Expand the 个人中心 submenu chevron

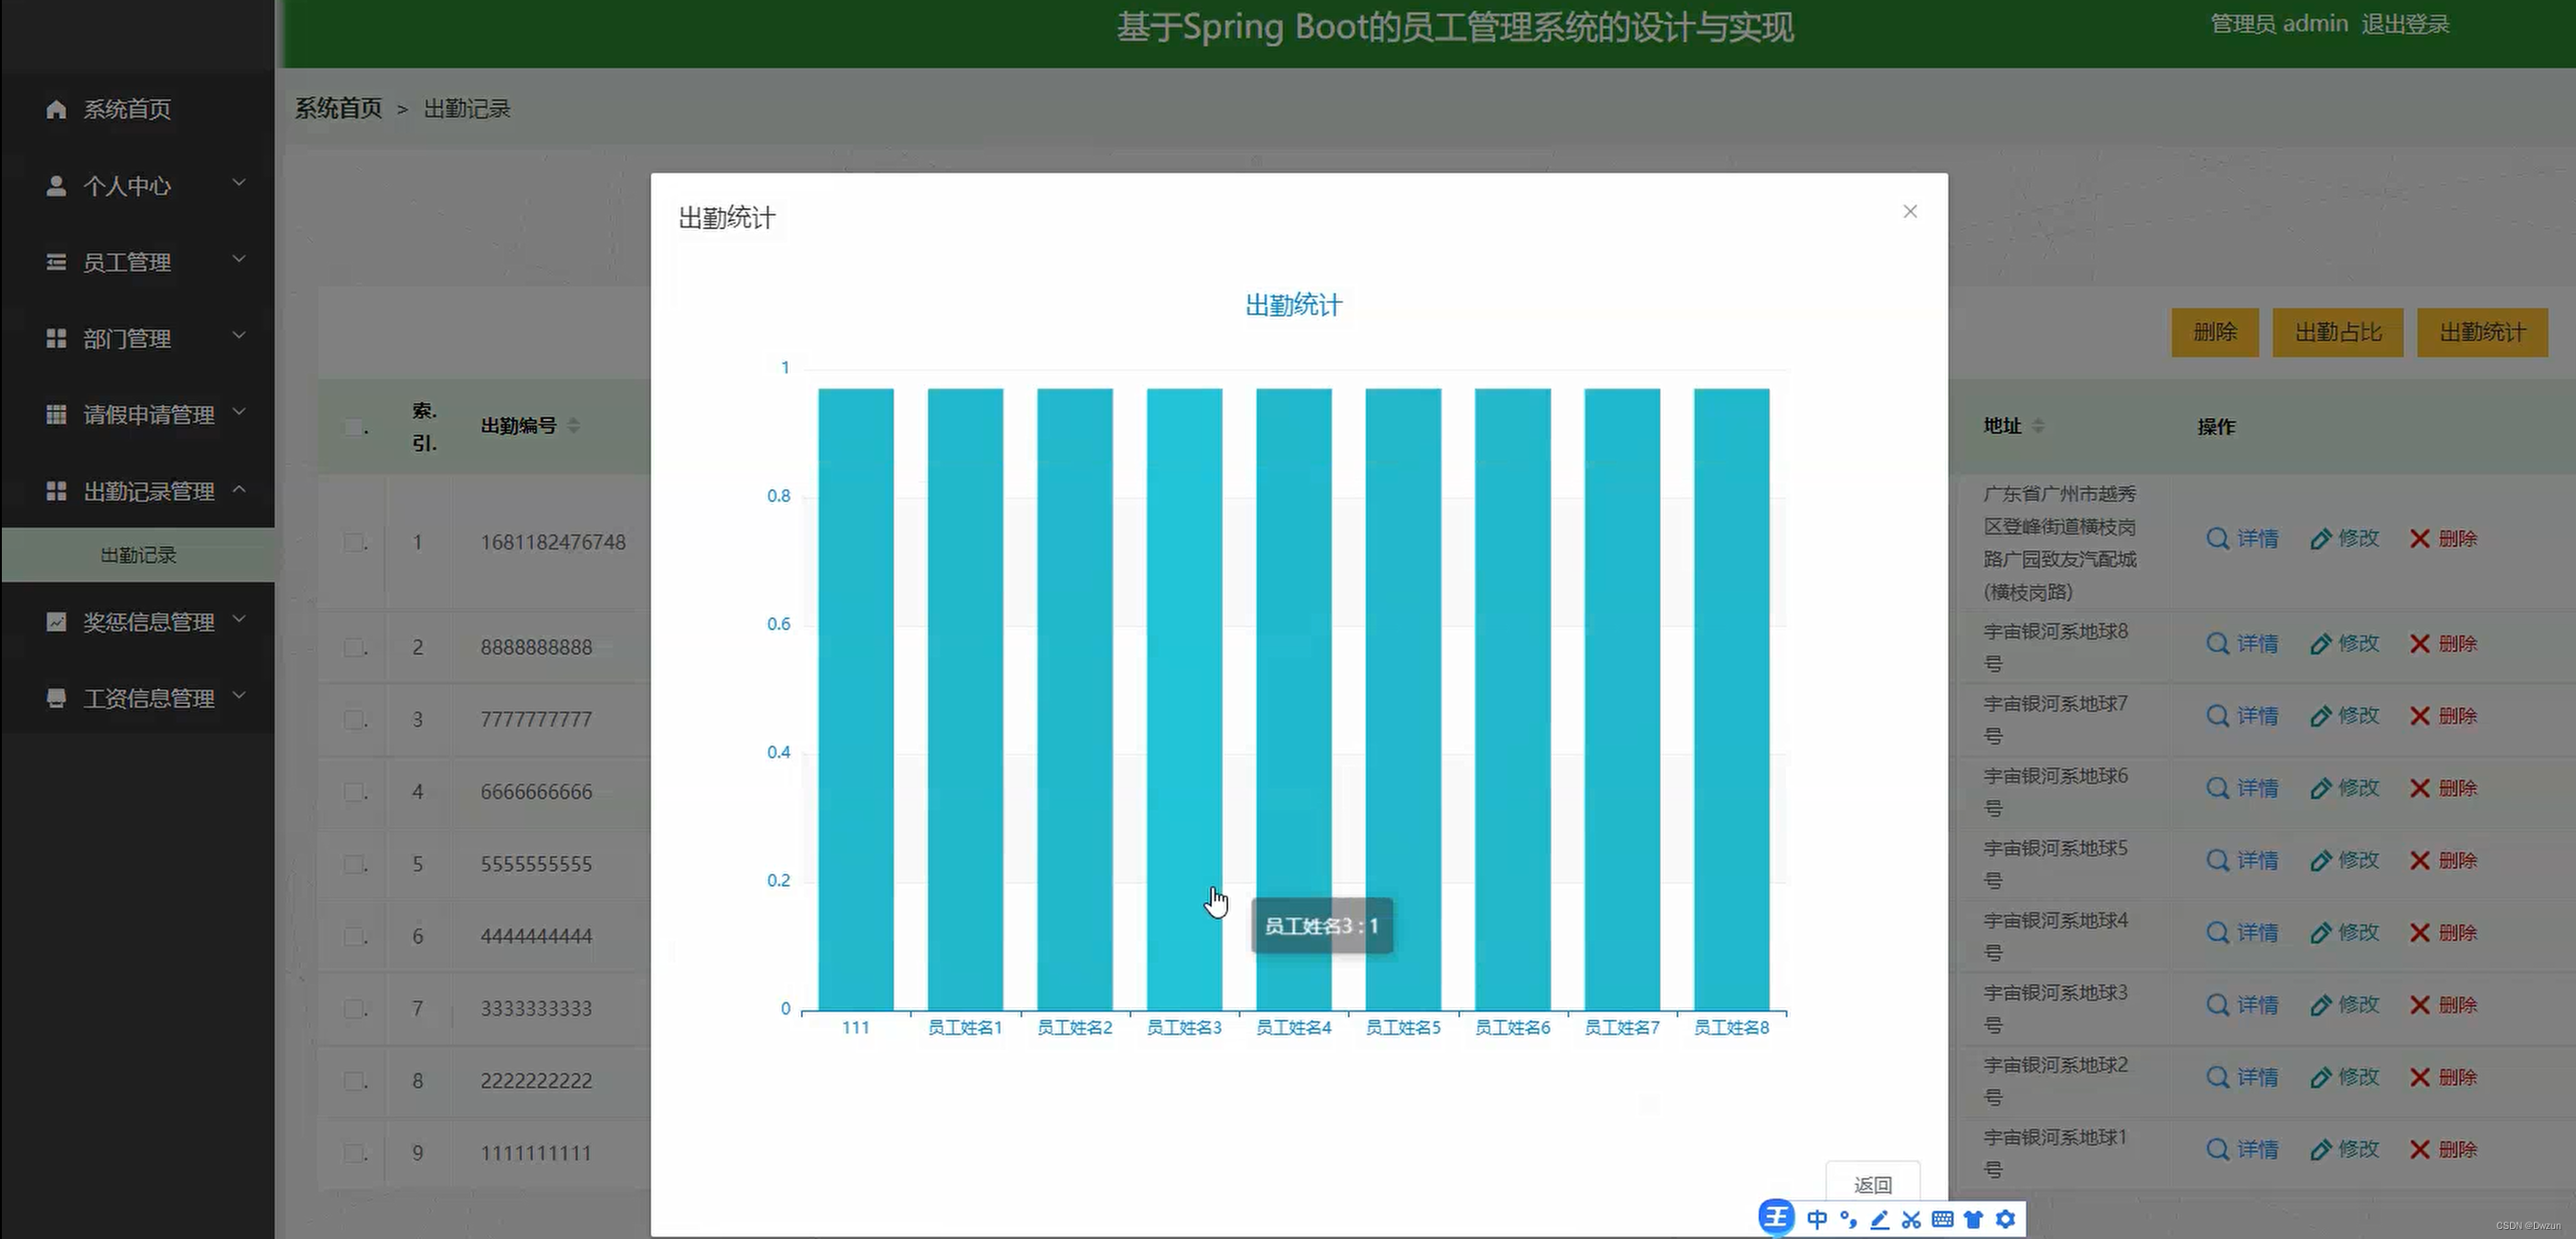click(239, 183)
